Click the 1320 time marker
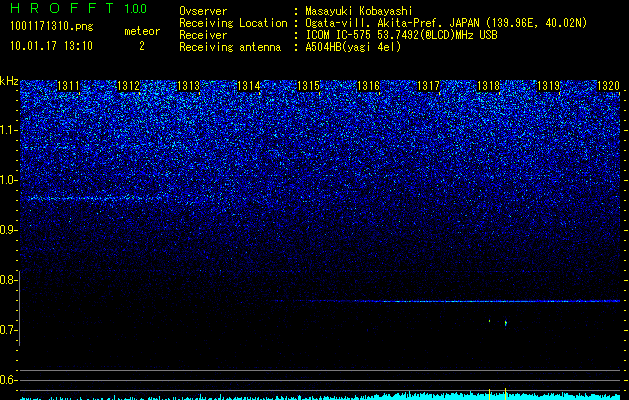This screenshot has height=400, width=629. [x=608, y=86]
